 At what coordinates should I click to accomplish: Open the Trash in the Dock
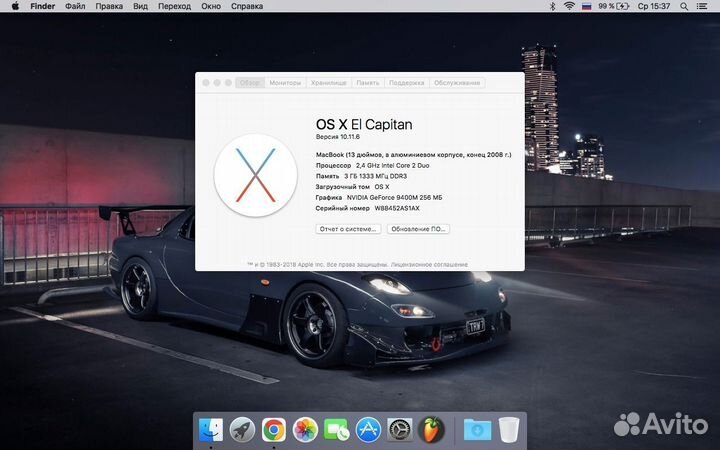tap(509, 430)
